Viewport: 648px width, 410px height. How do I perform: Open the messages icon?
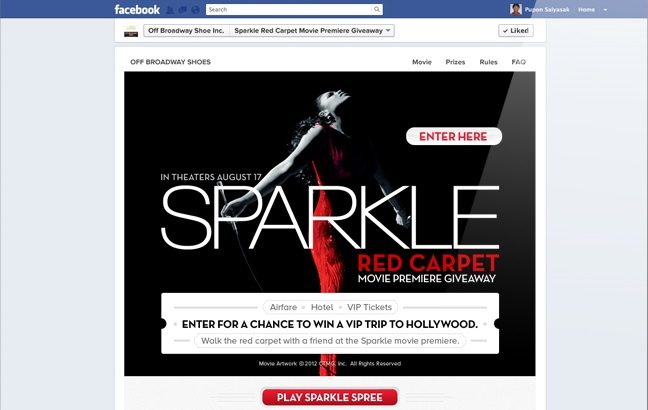[182, 10]
